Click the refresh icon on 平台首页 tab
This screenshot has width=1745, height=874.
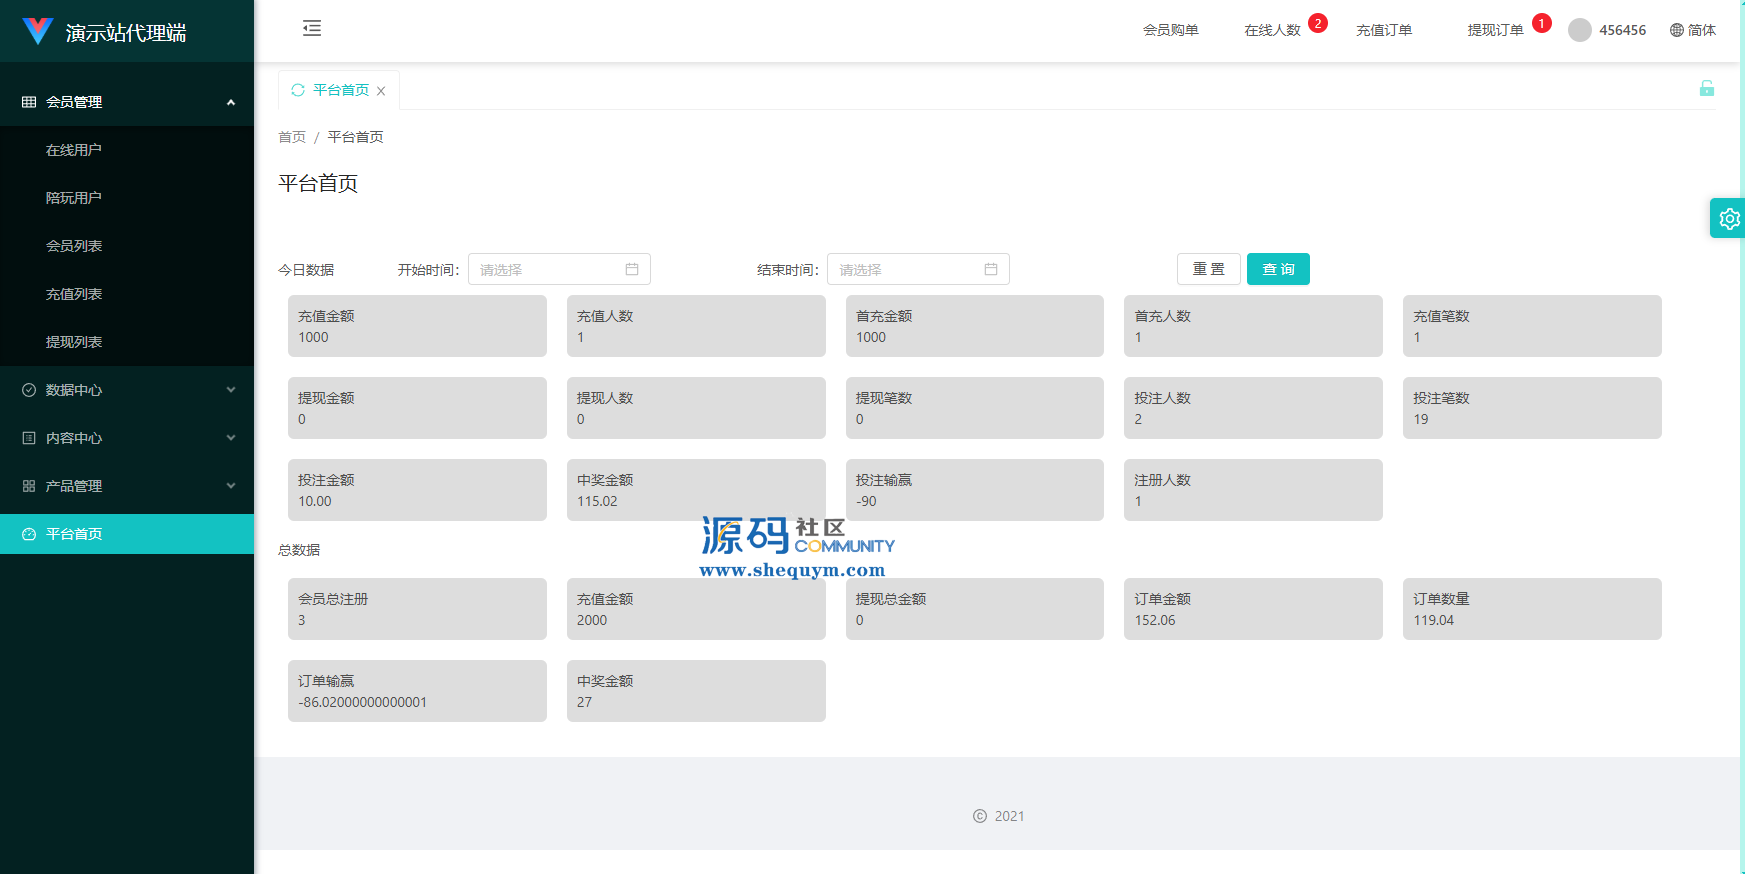[298, 90]
